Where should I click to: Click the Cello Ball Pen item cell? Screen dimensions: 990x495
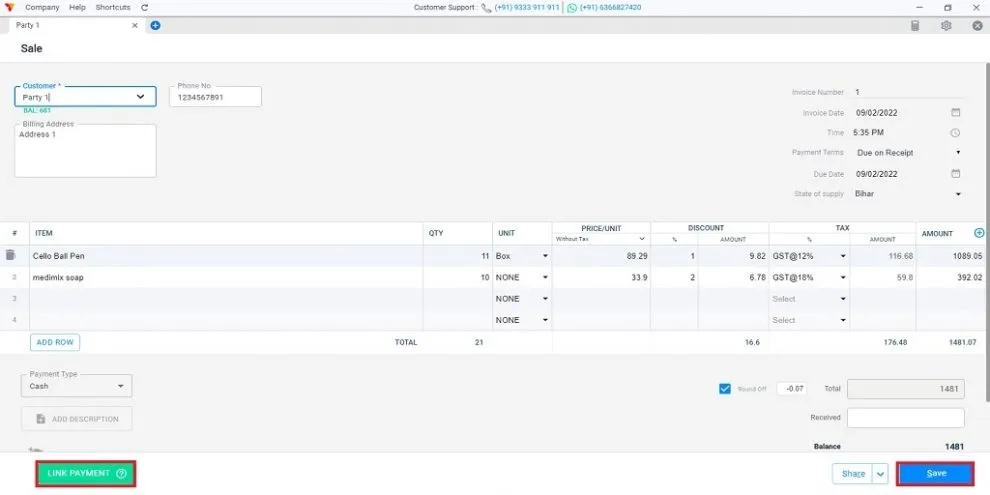226,256
